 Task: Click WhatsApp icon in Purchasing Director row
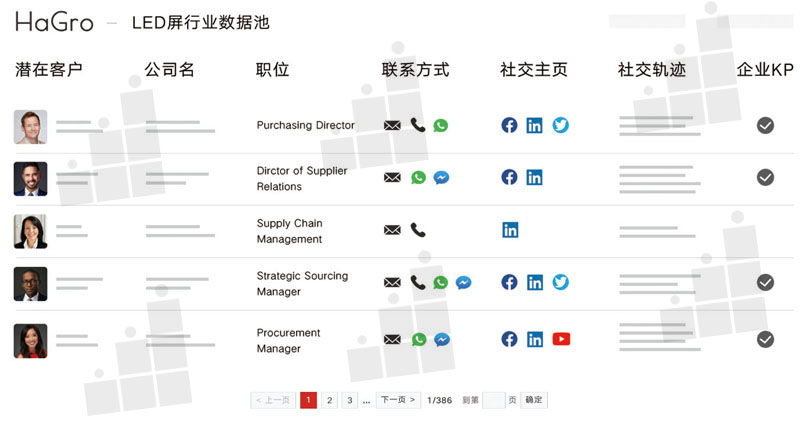pyautogui.click(x=441, y=126)
